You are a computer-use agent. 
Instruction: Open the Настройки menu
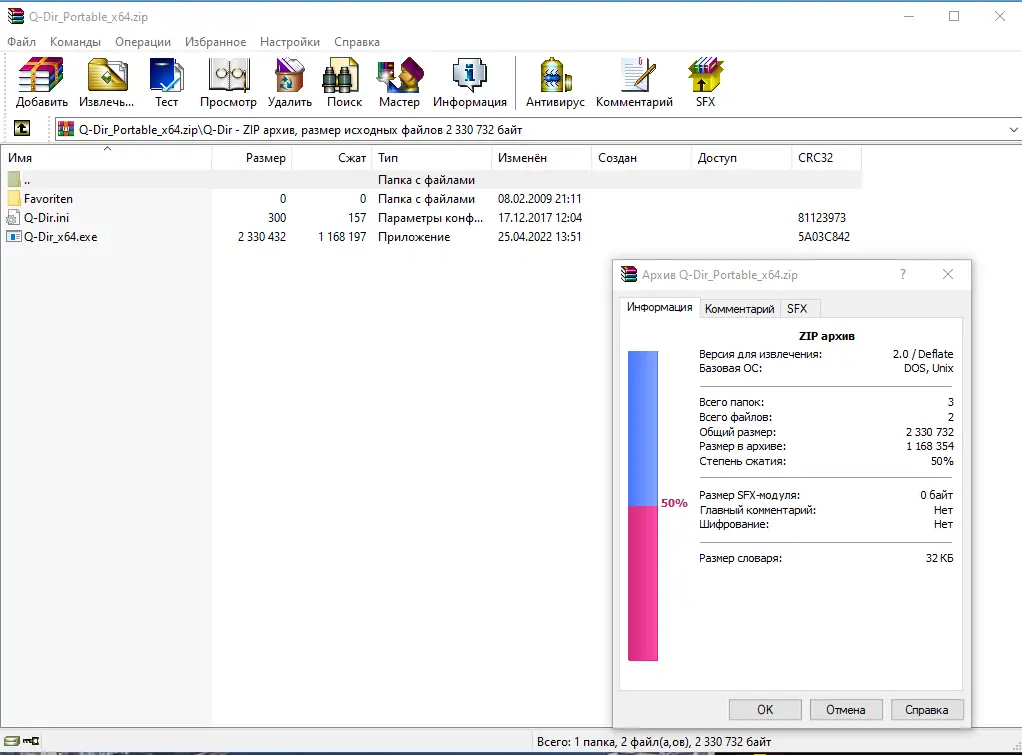(290, 42)
